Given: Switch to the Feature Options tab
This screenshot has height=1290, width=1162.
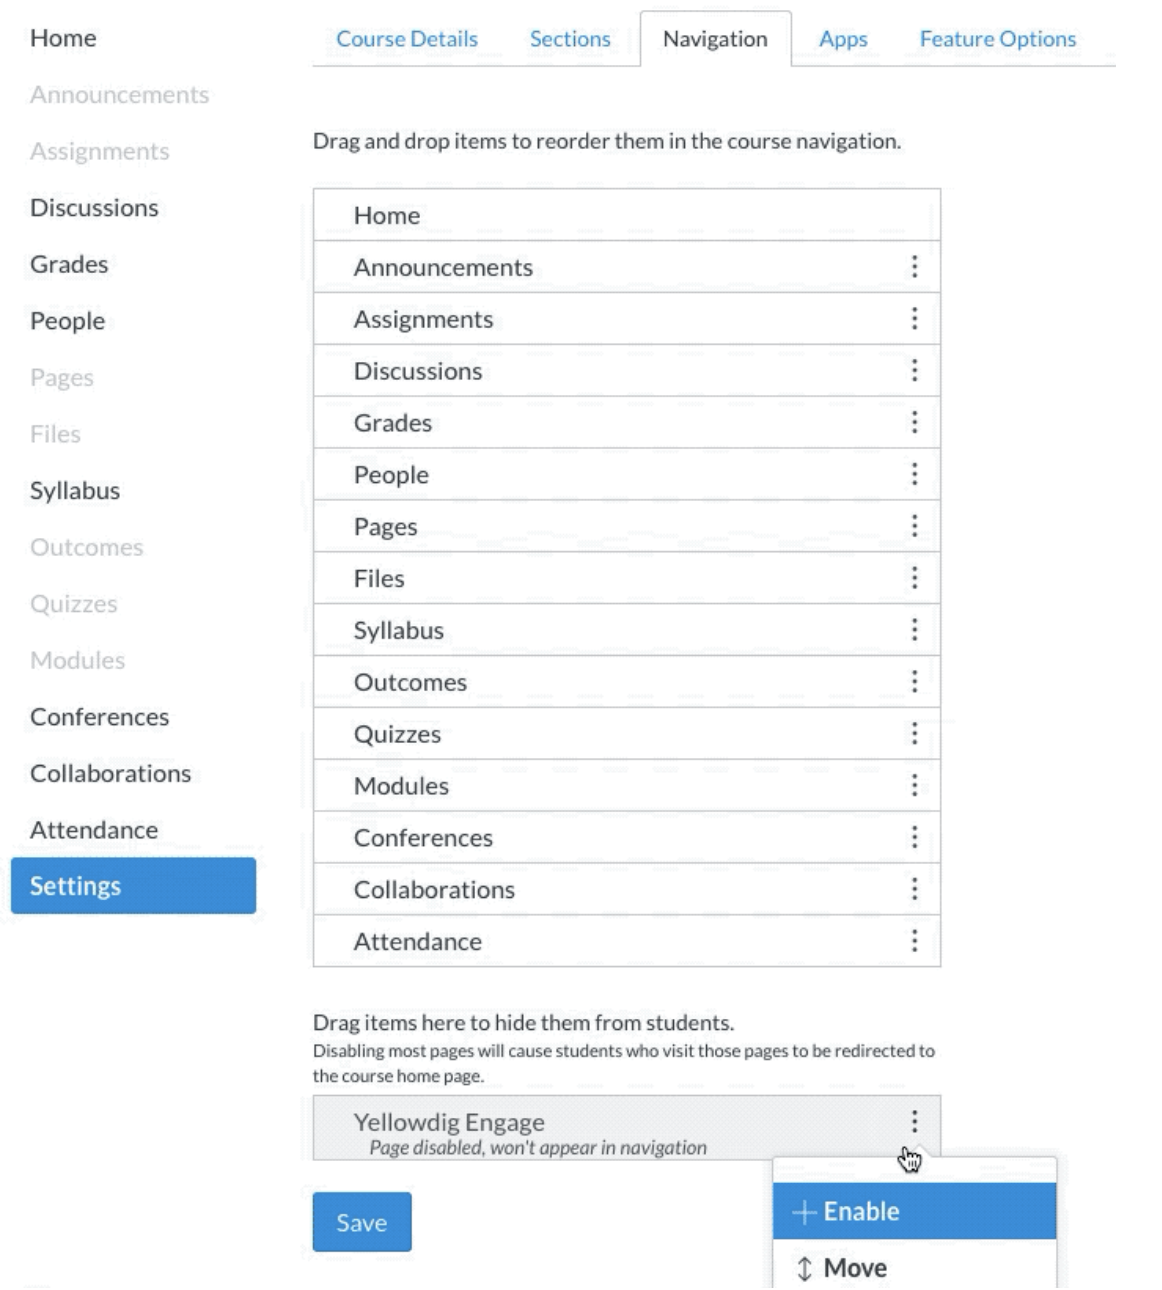Looking at the screenshot, I should [x=998, y=39].
